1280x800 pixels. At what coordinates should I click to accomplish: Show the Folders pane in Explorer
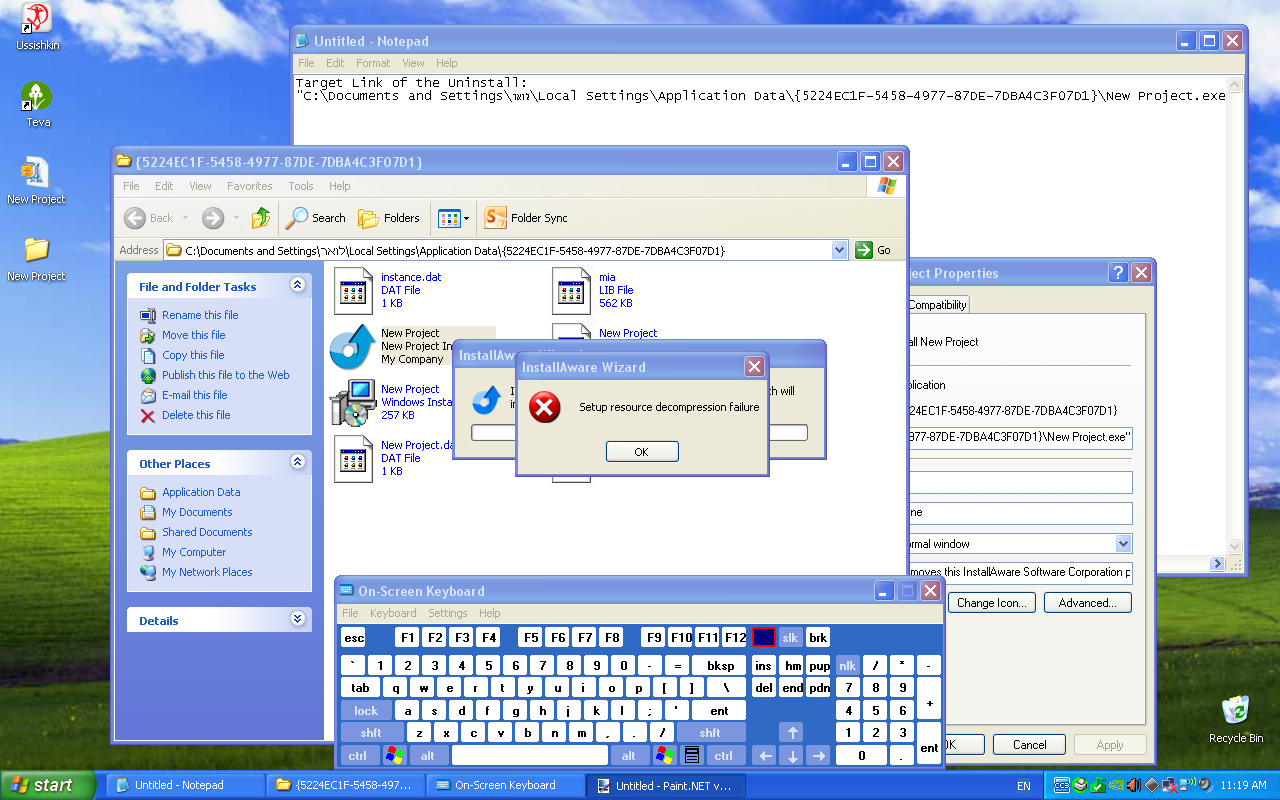pos(389,218)
